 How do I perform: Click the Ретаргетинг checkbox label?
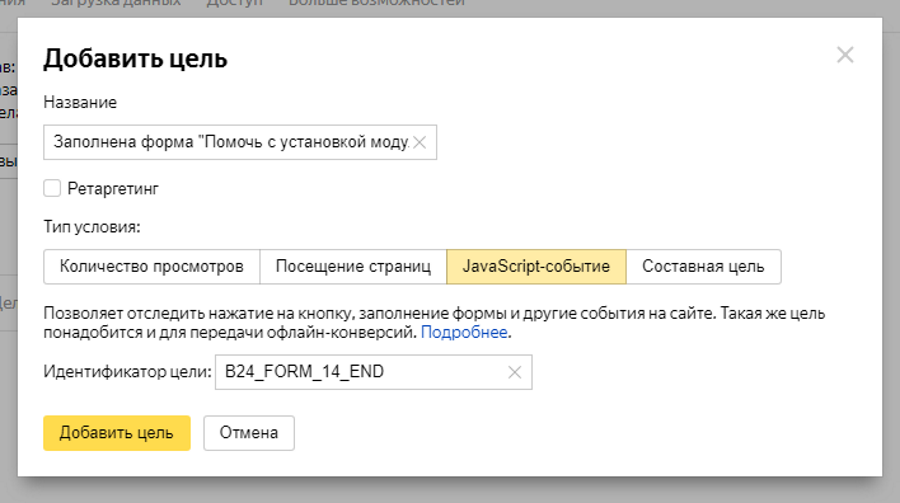[113, 188]
